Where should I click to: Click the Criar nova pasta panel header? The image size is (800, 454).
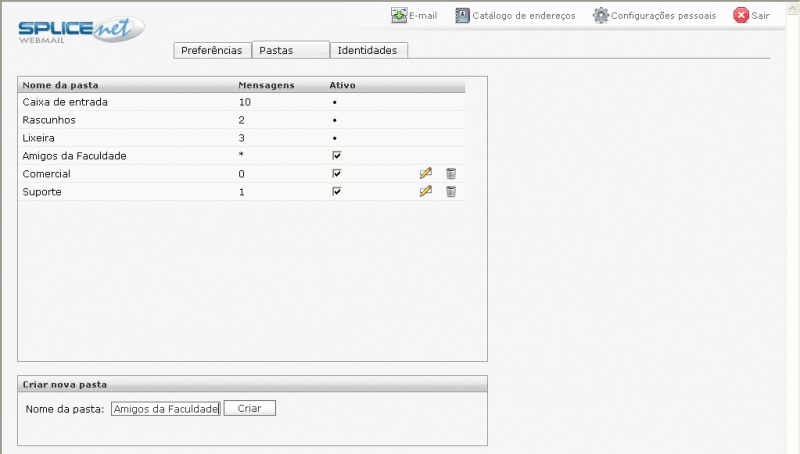tap(253, 384)
